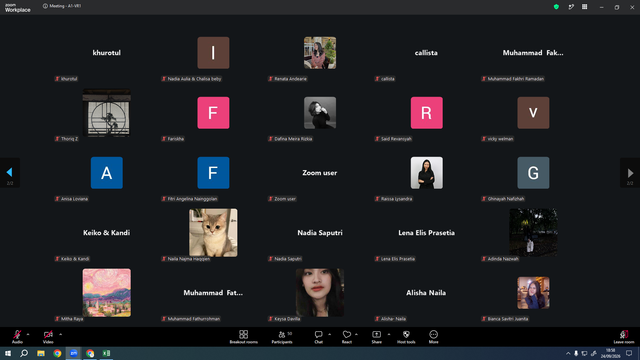The height and width of the screenshot is (360, 640).
Task: Select Dafina Meira Rizkia's photo tile
Action: click(x=320, y=113)
